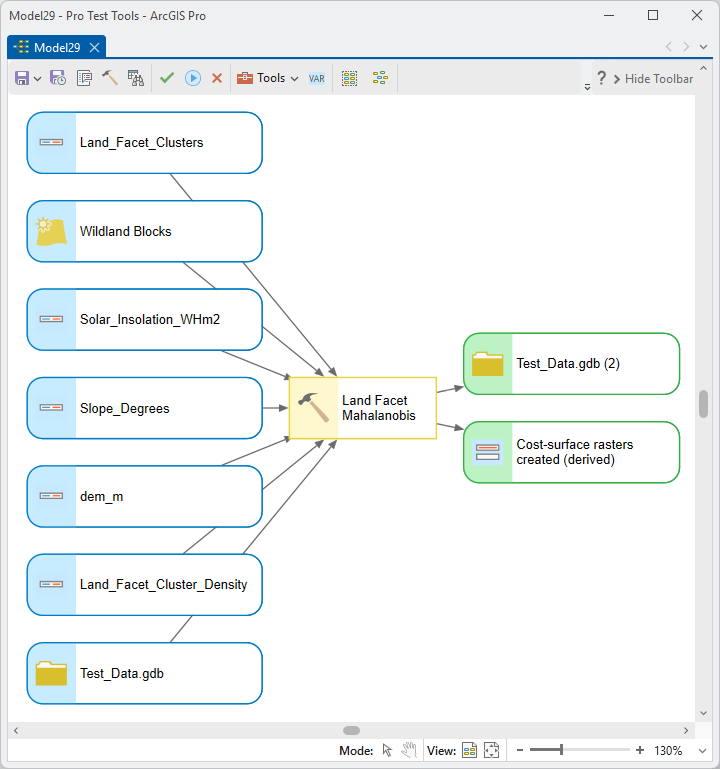Click scroll right arrow
Viewport: 720px width, 769px height.
pyautogui.click(x=686, y=731)
